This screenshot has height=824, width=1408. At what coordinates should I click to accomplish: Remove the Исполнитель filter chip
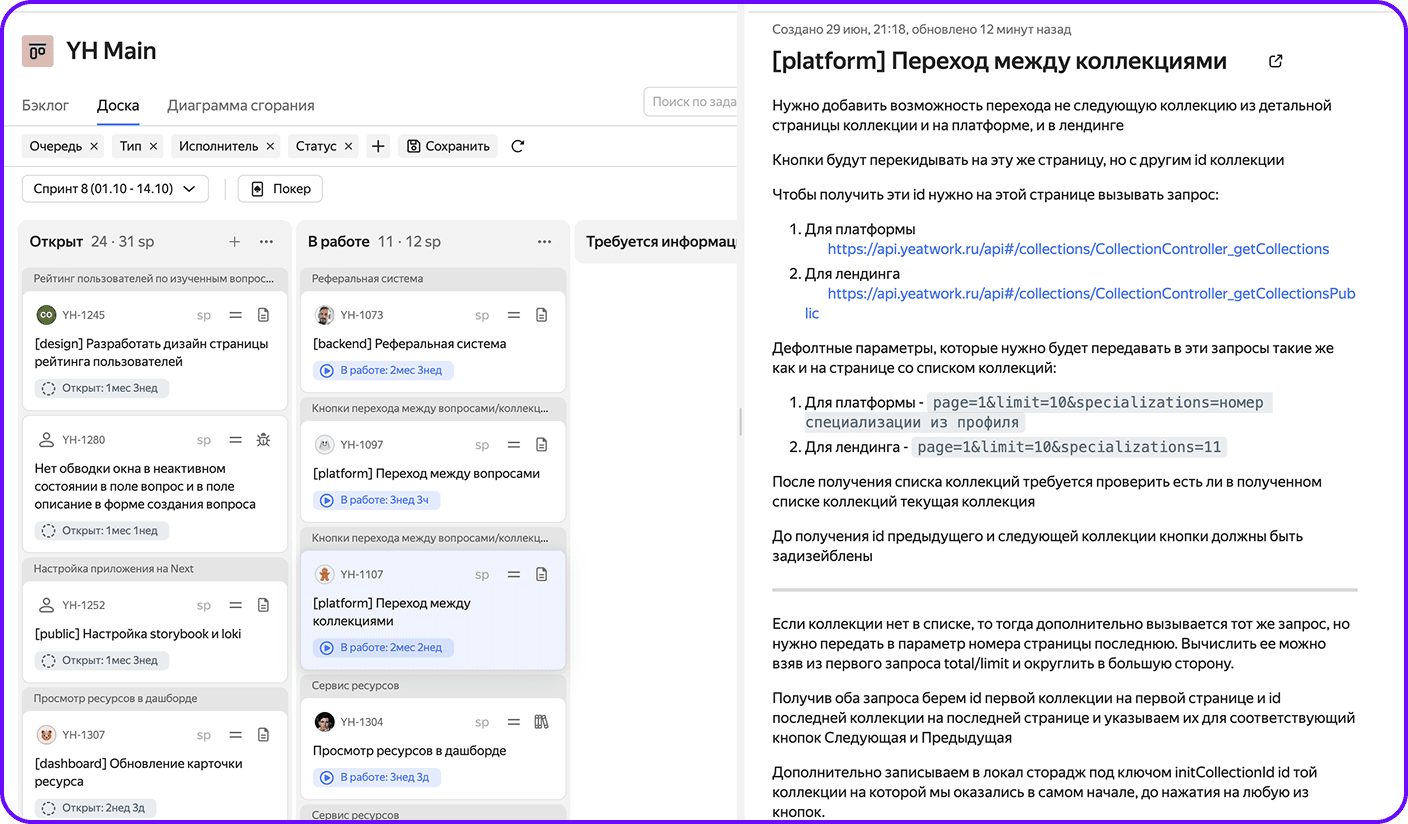tap(270, 146)
